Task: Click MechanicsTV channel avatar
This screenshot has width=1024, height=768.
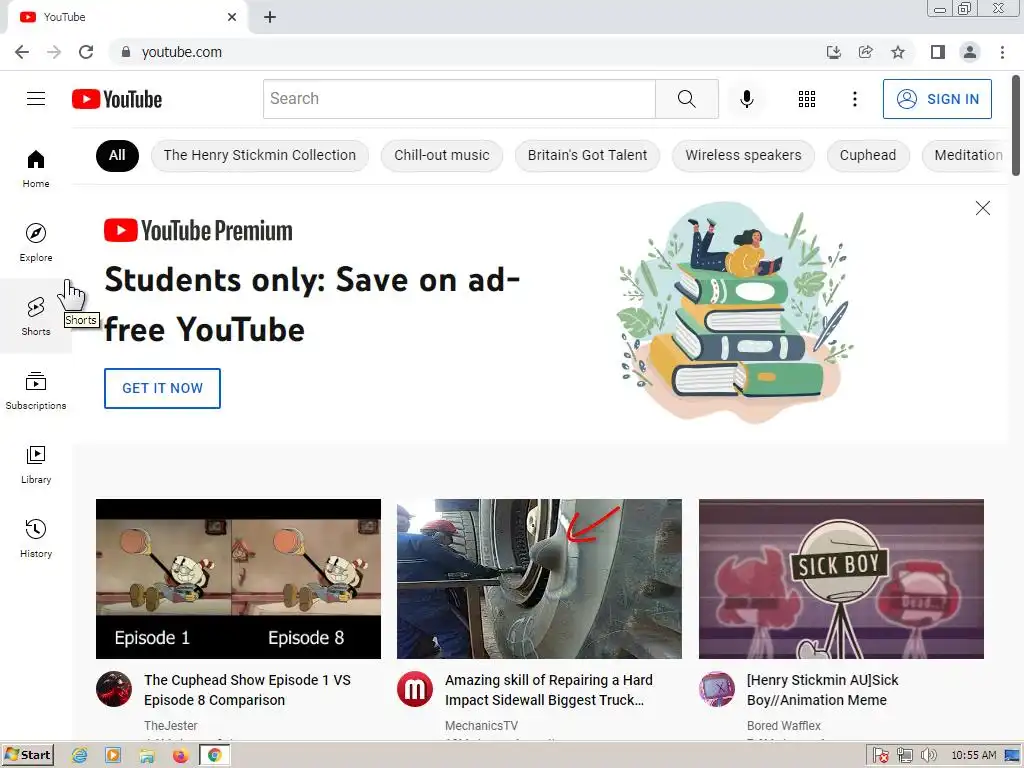Action: [x=415, y=689]
